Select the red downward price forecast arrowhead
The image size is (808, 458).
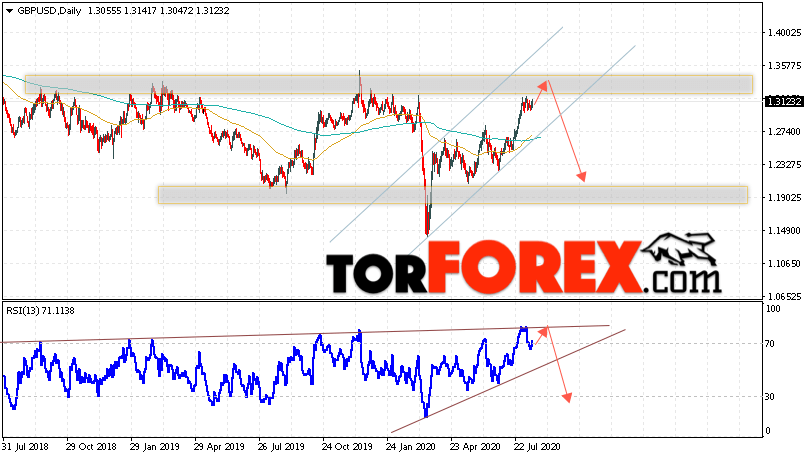tap(581, 176)
